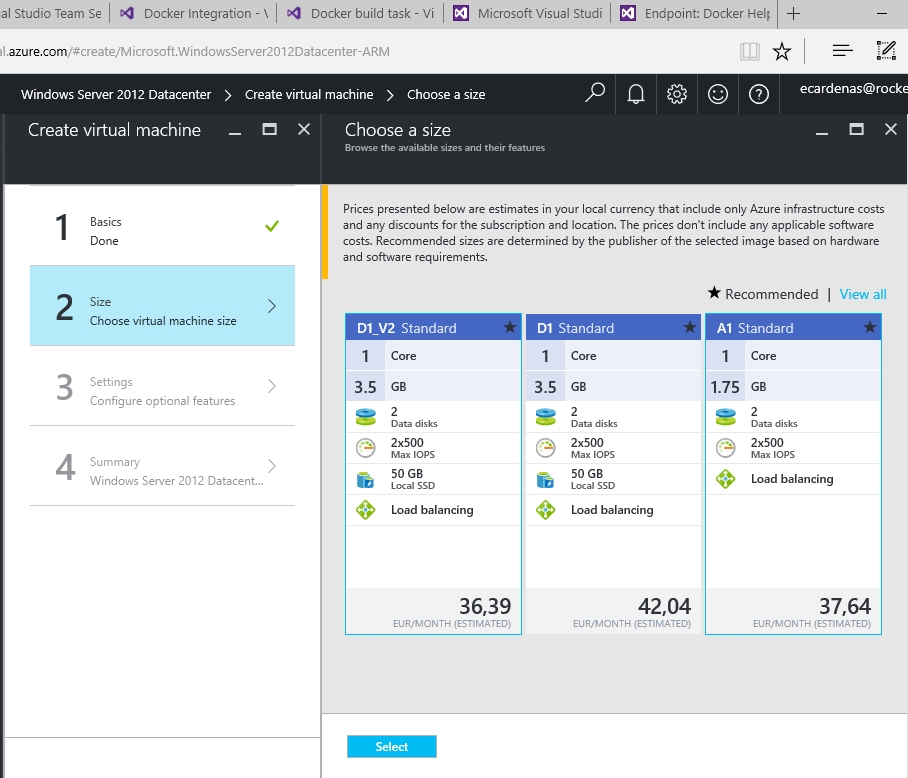Click the Local SSD icon in D1_V2 card
The height and width of the screenshot is (778, 908).
[x=365, y=479]
